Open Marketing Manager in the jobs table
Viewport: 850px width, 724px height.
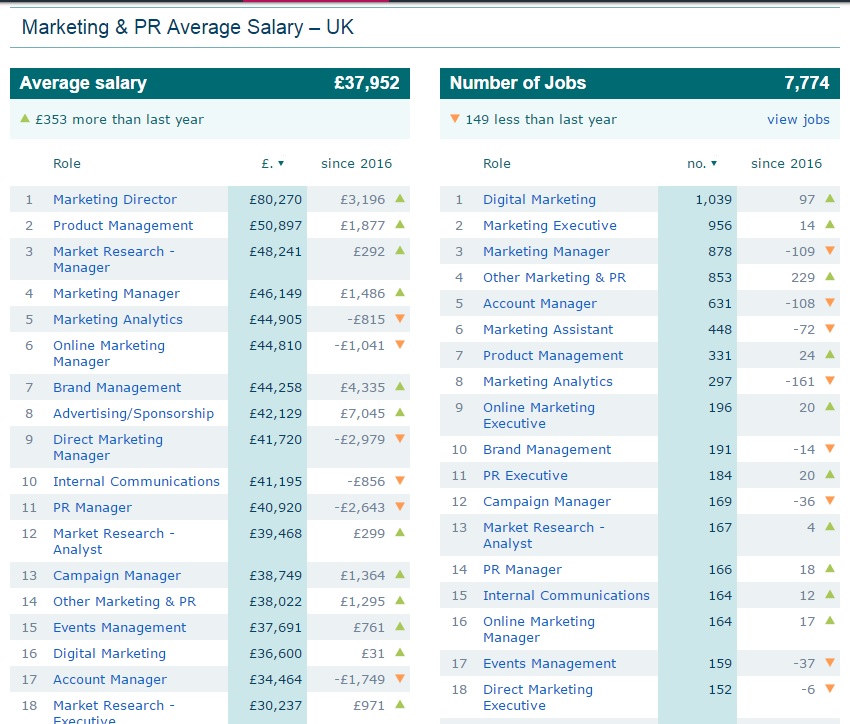546,251
